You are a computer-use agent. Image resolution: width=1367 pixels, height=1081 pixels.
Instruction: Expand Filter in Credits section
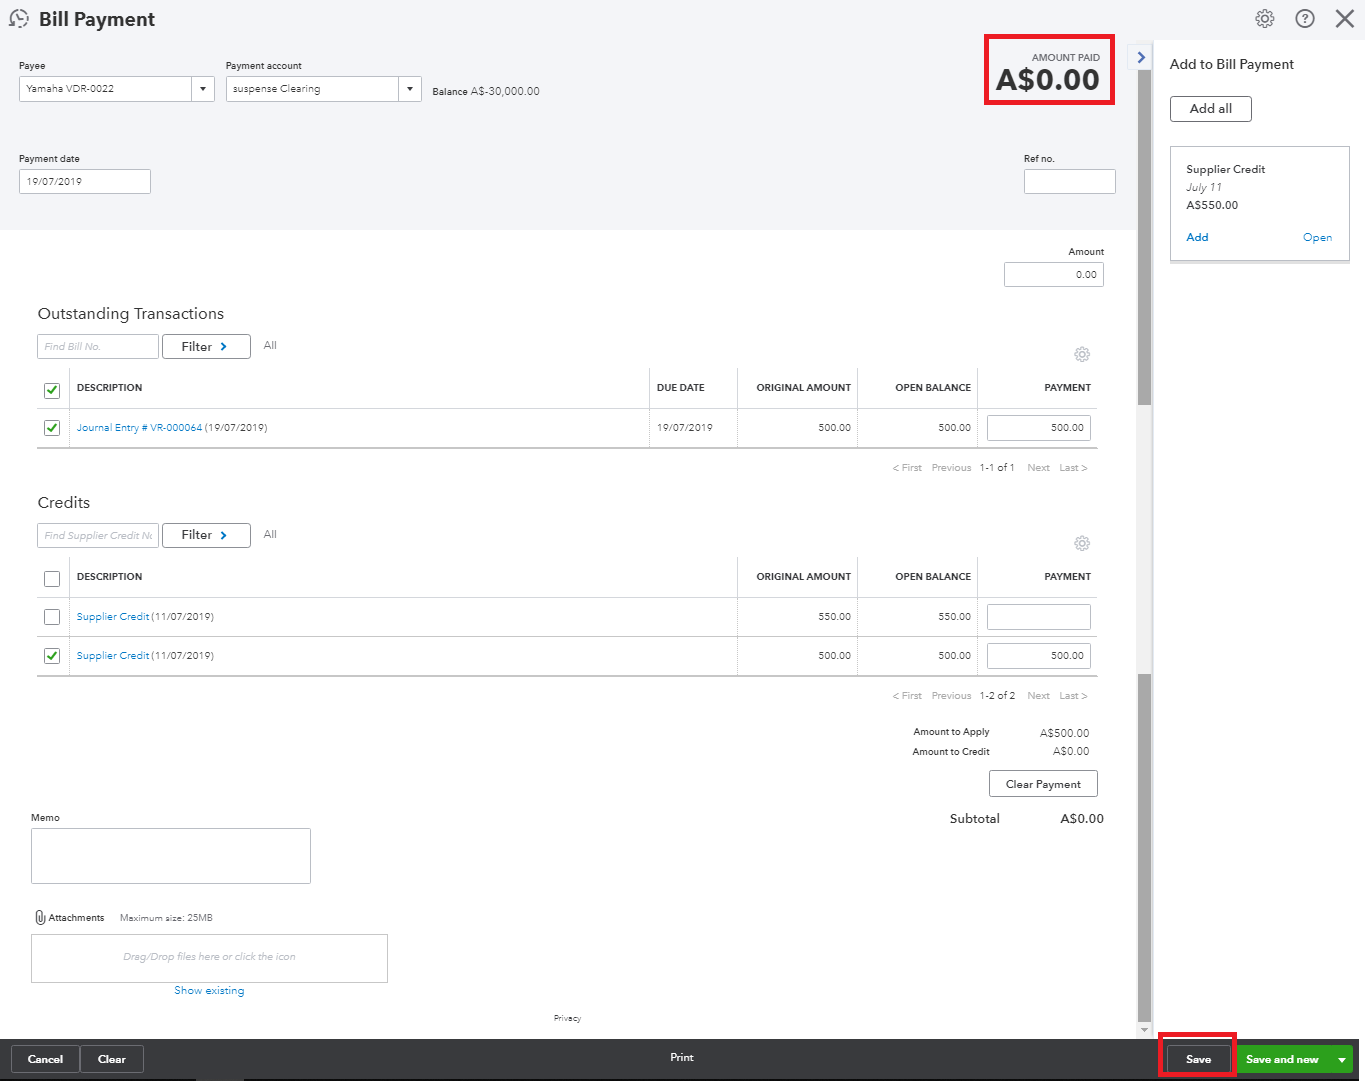[x=206, y=535]
